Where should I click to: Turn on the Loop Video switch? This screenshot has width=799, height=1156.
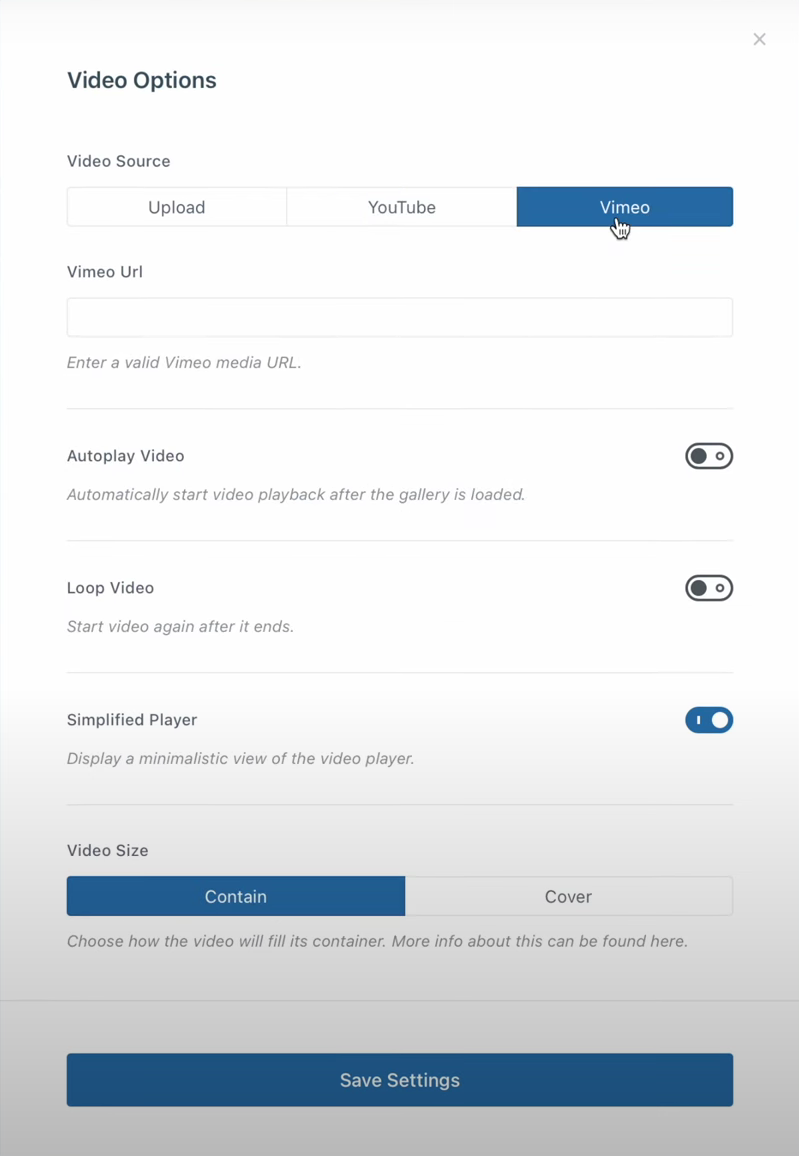point(708,588)
